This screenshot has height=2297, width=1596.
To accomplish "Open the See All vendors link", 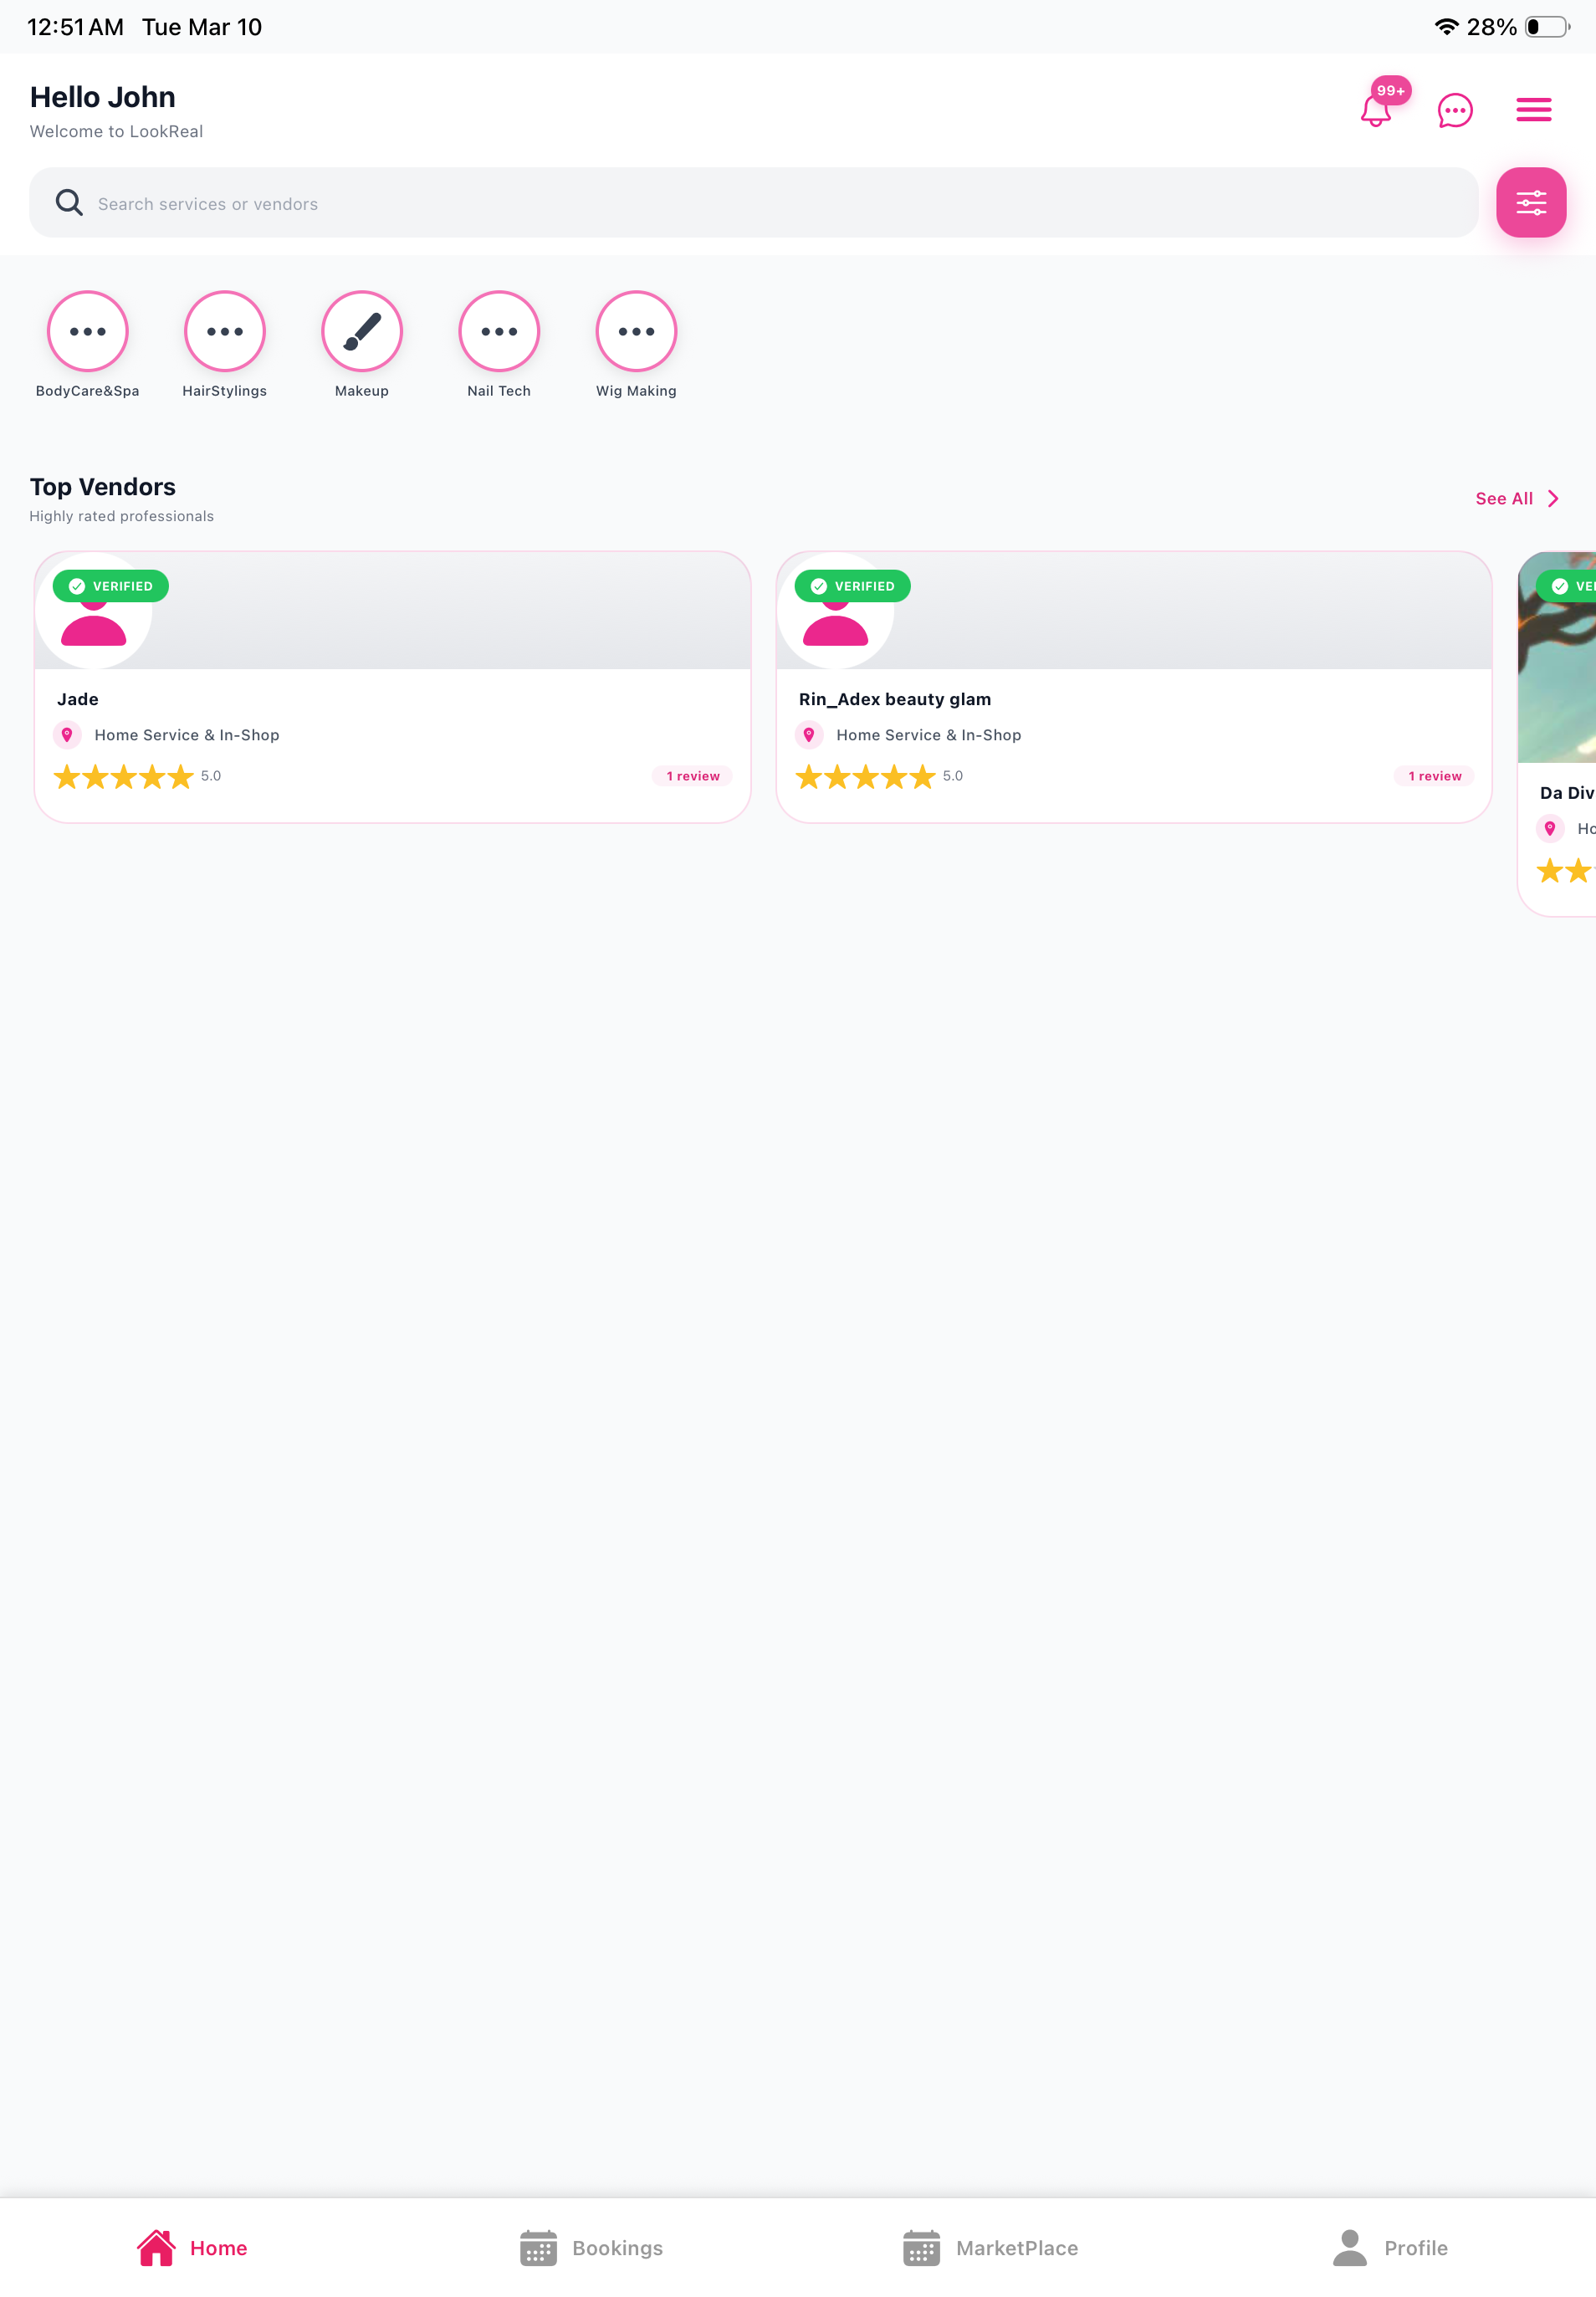I will click(x=1504, y=498).
